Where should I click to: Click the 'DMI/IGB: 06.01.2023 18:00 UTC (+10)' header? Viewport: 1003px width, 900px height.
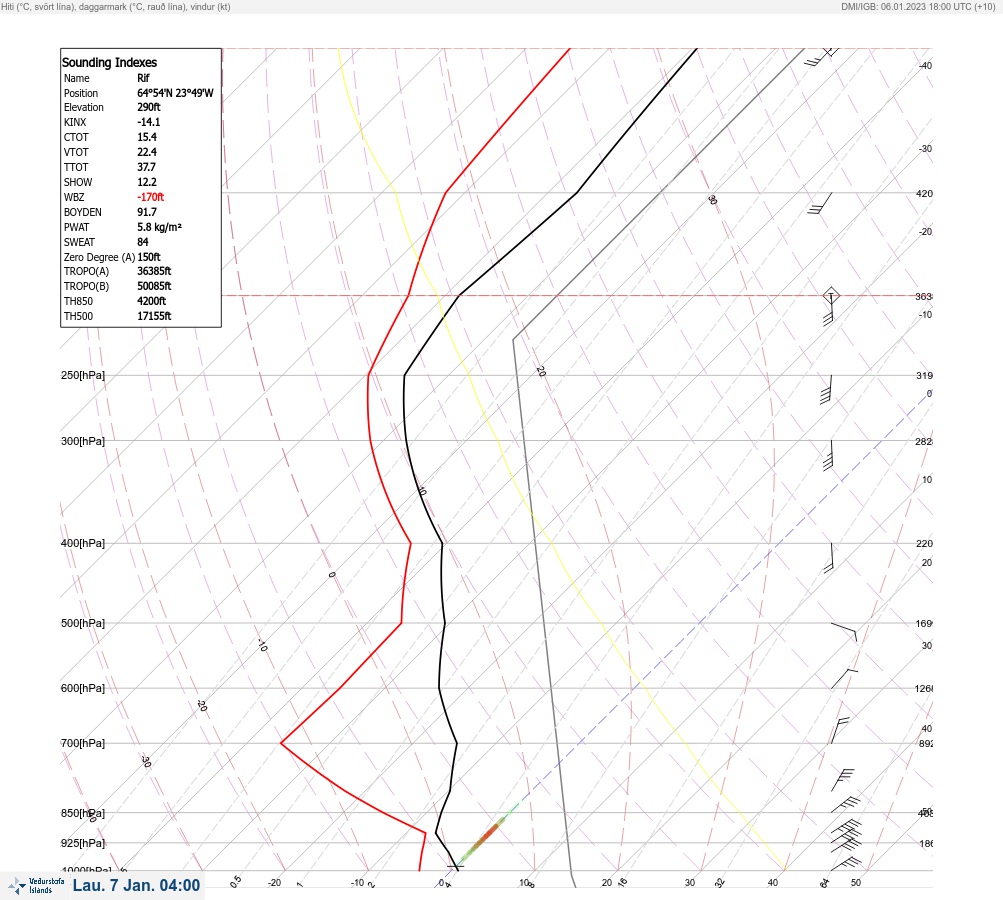[x=919, y=7]
